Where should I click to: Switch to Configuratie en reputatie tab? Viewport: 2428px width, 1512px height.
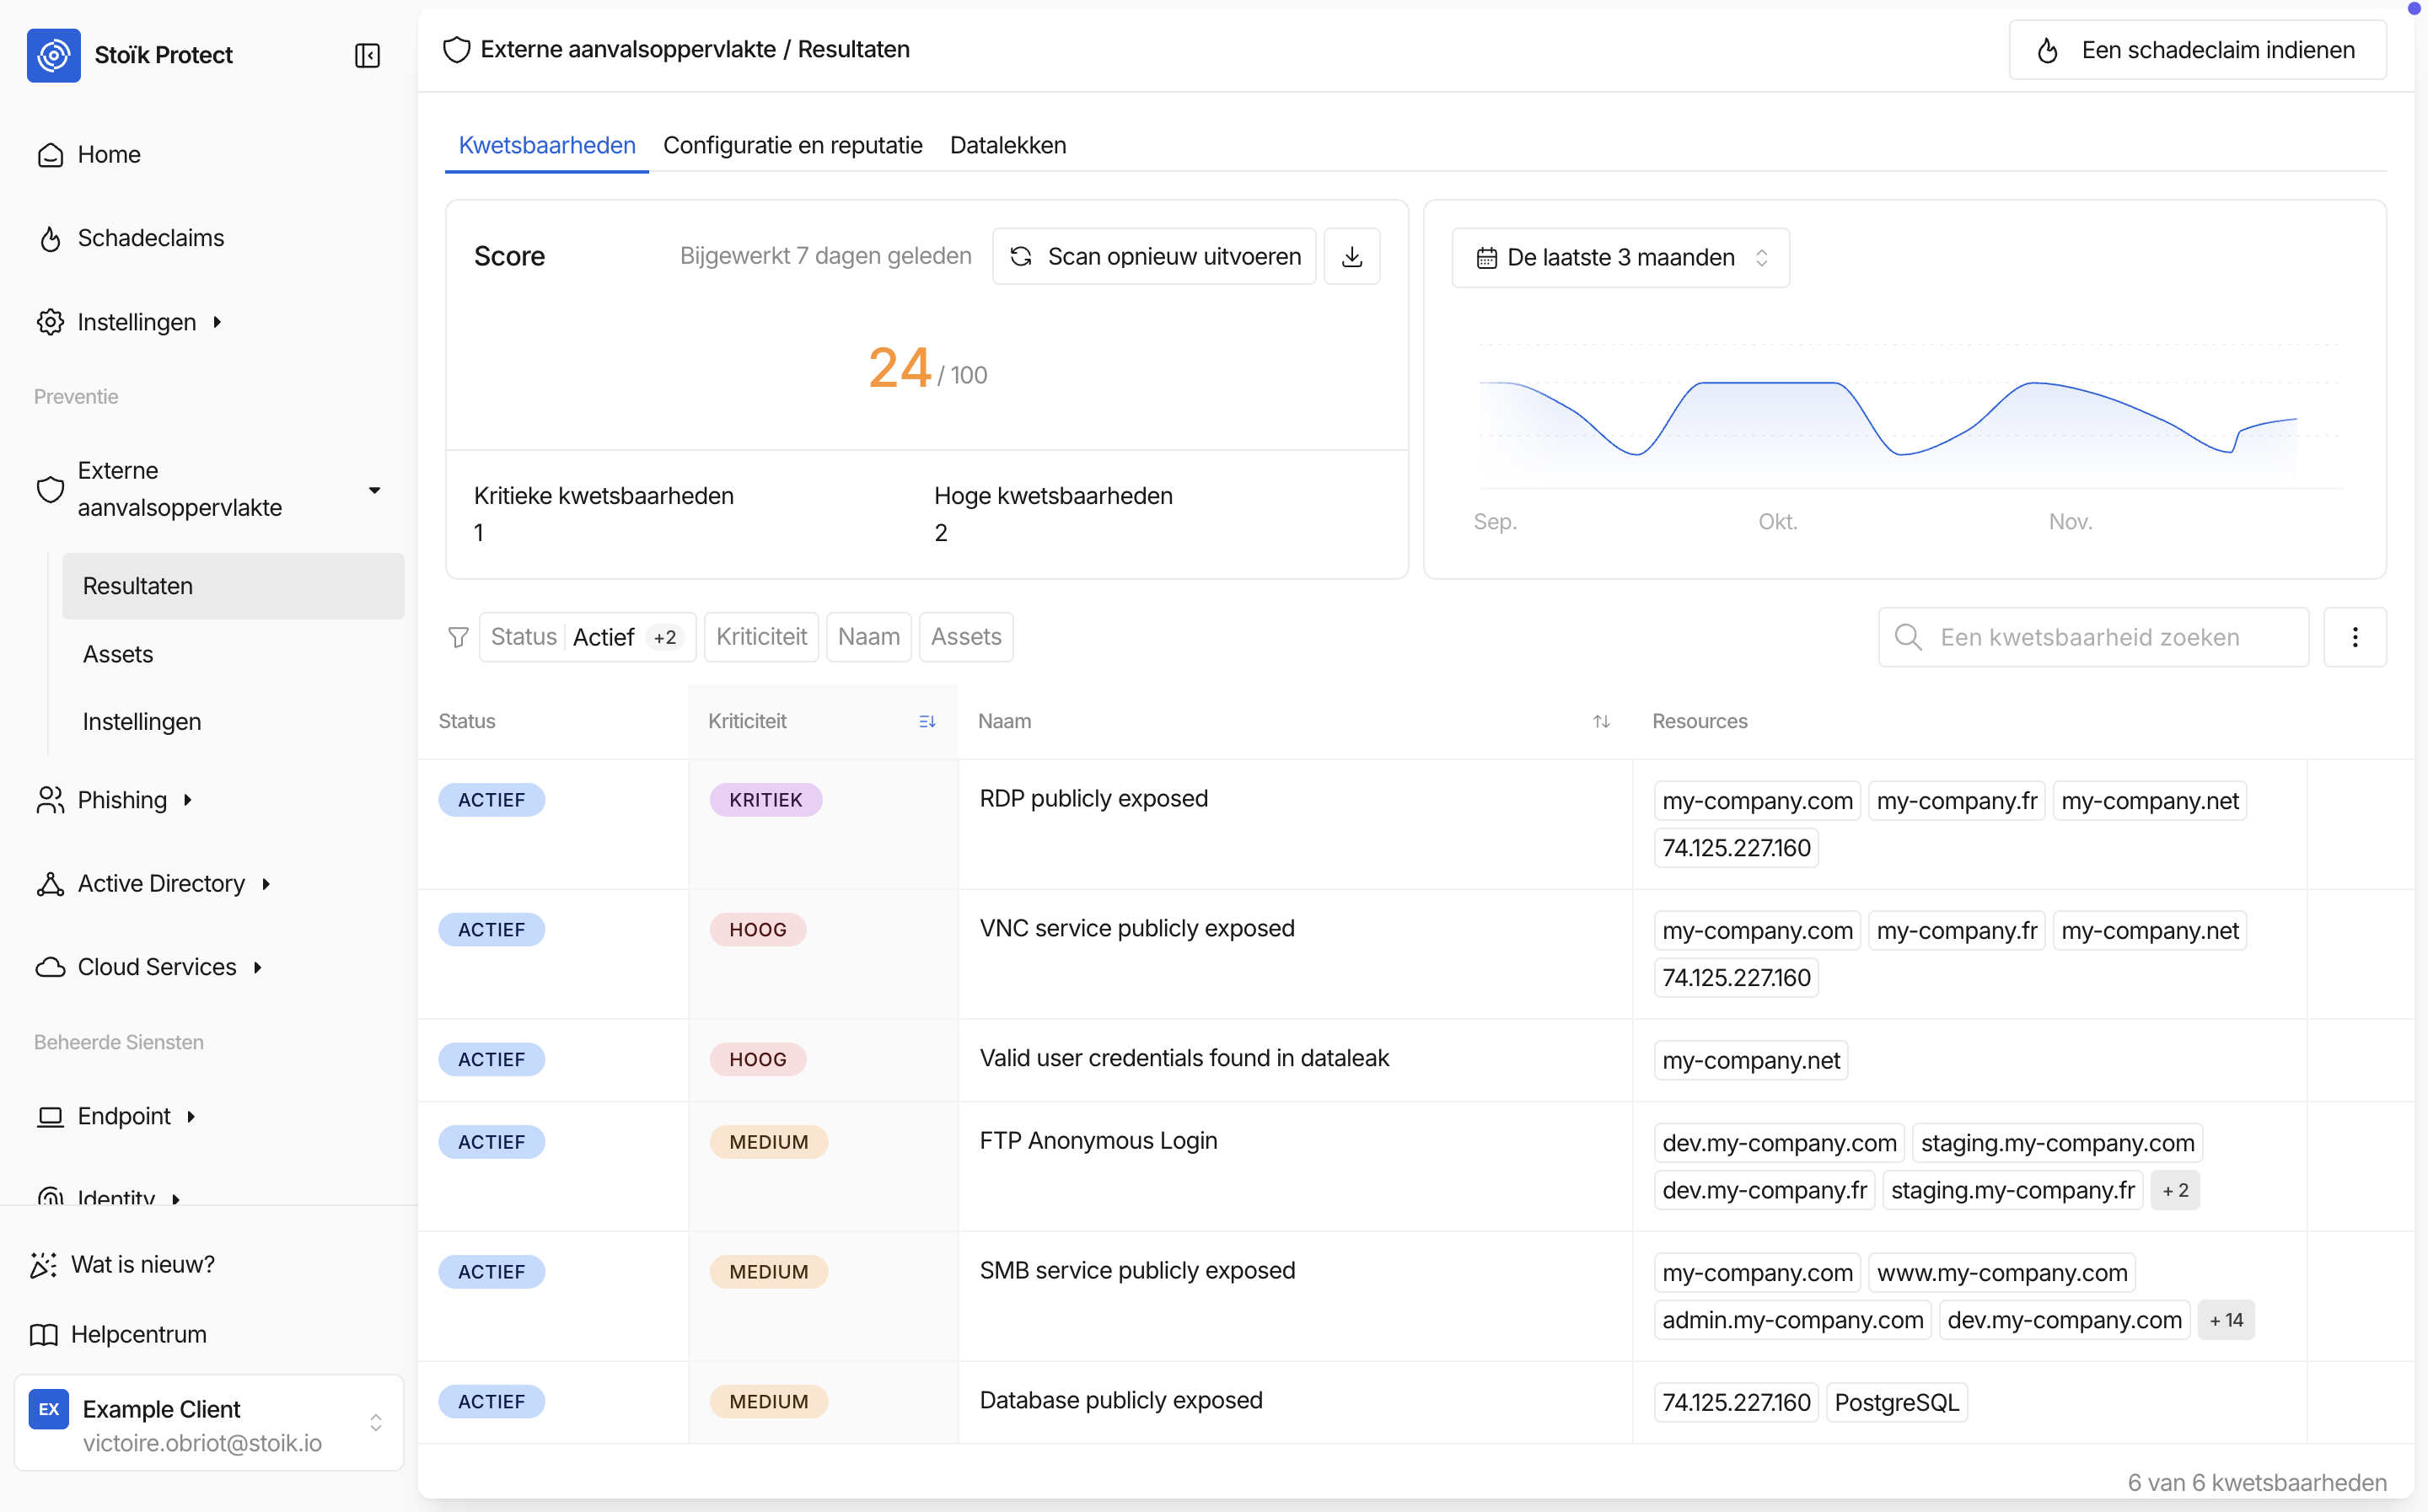coord(792,146)
